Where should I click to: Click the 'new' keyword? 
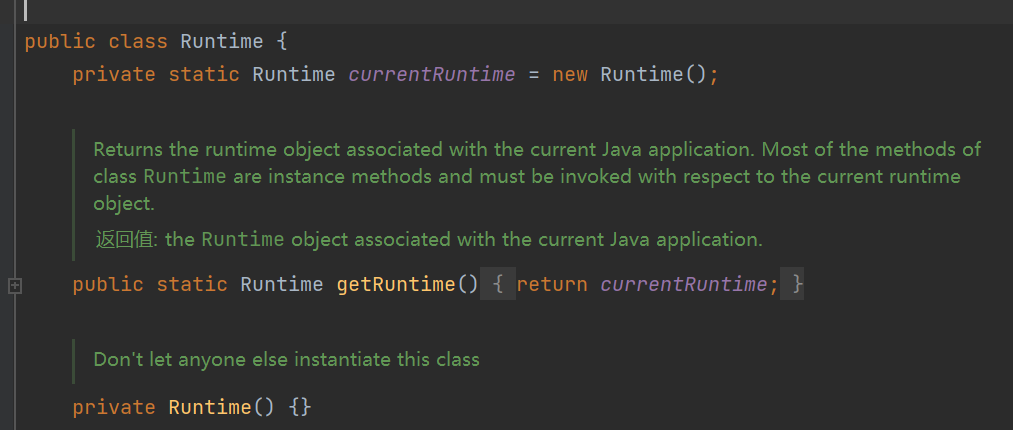(570, 75)
